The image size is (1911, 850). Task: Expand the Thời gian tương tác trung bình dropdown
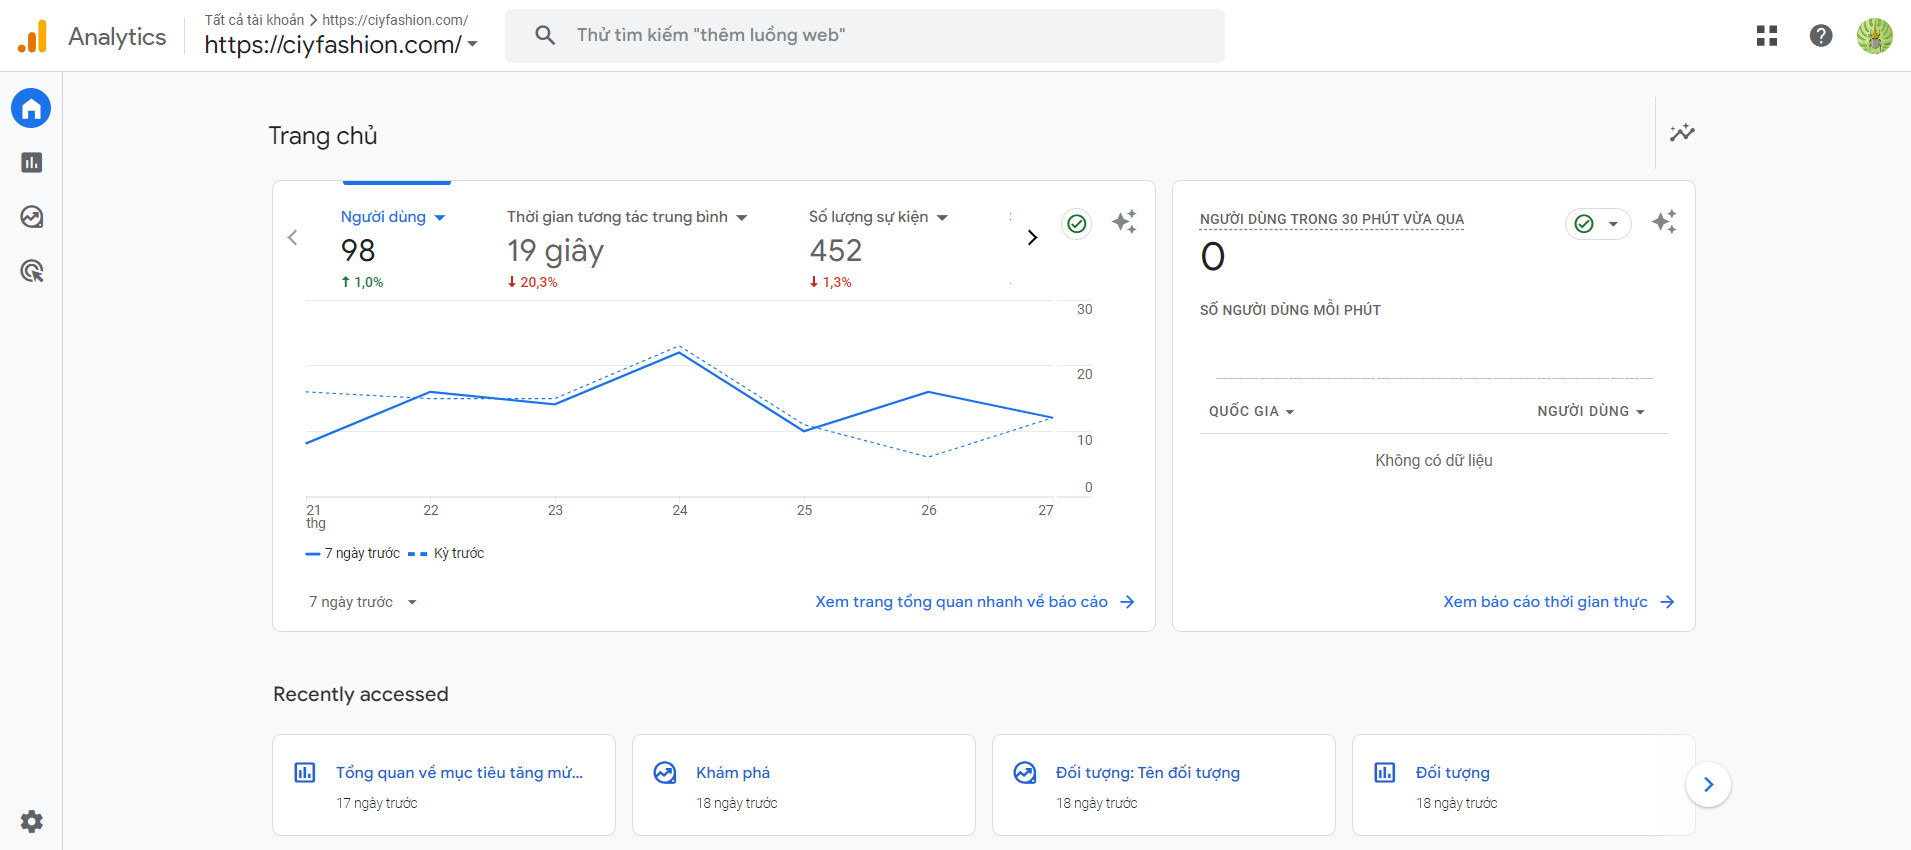741,218
